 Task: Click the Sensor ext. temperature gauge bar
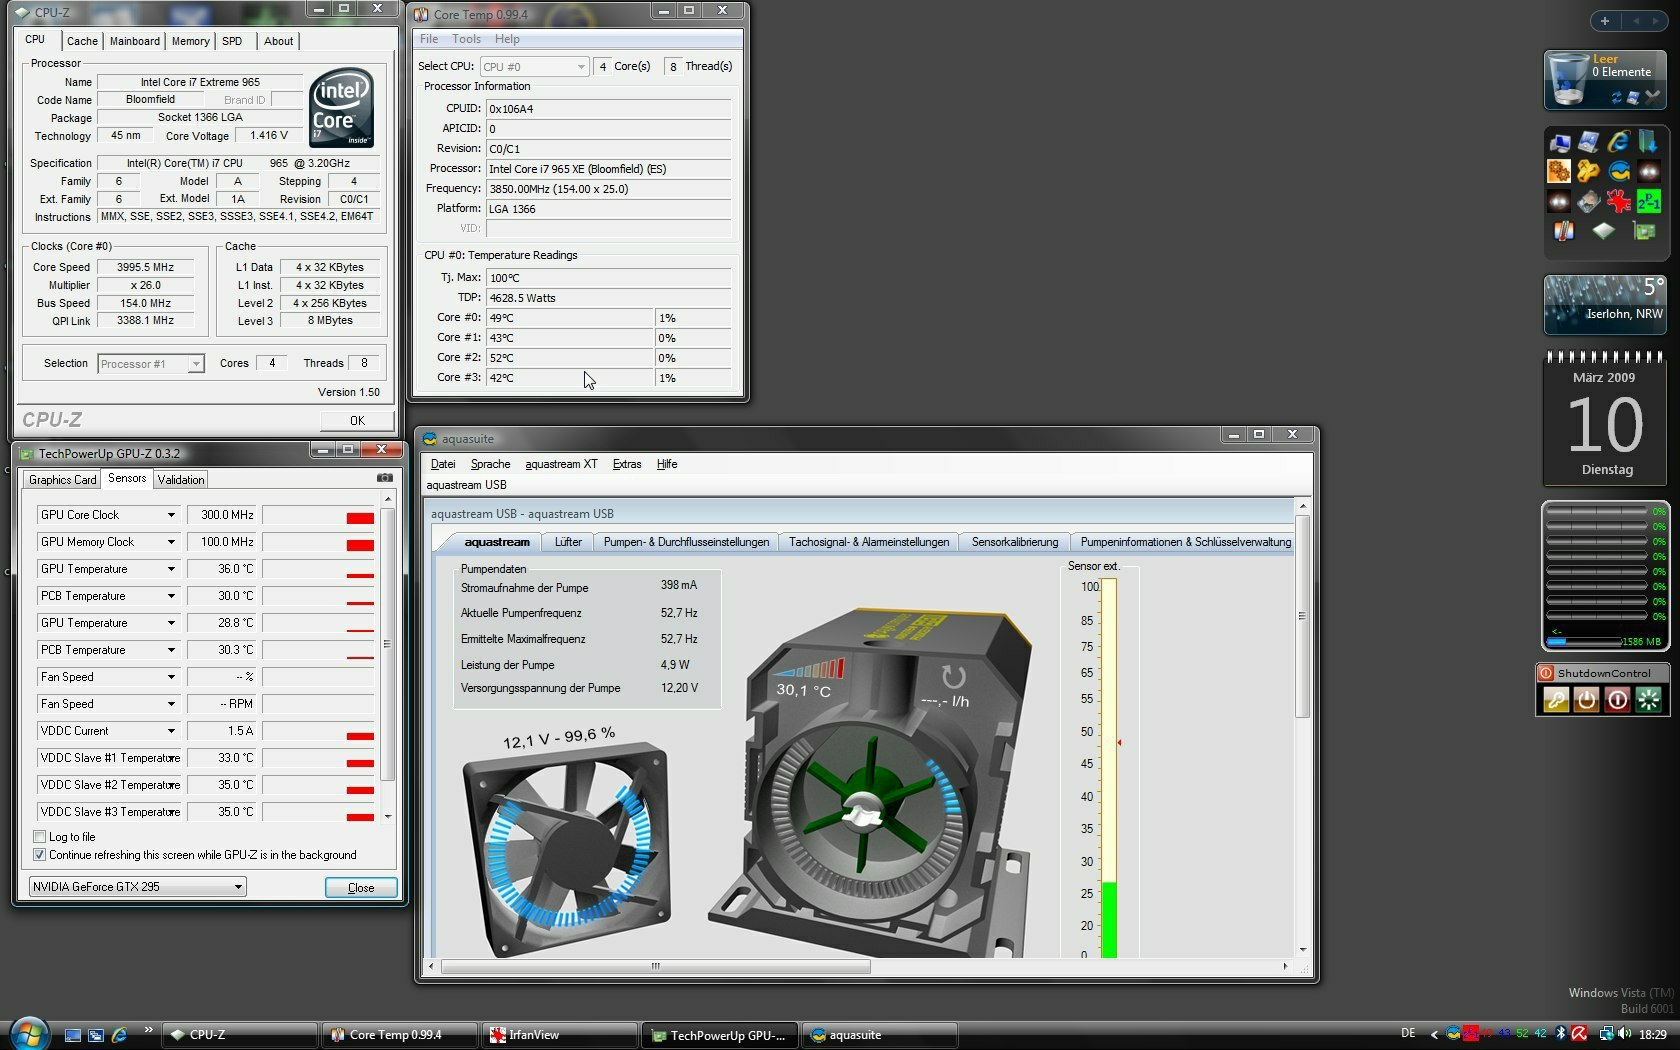pos(1109,768)
